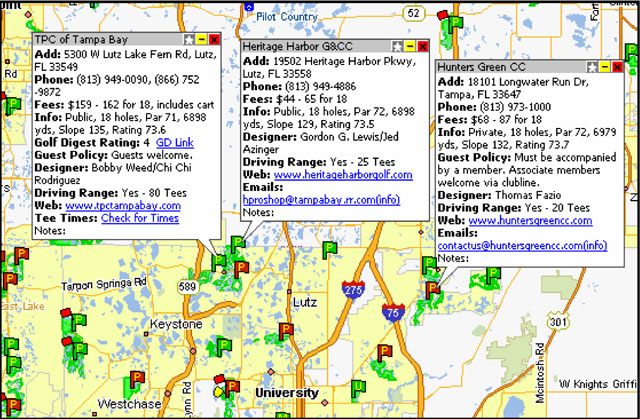Click the Keystone town label on the map
This screenshot has height=419, width=640.
pyautogui.click(x=176, y=324)
